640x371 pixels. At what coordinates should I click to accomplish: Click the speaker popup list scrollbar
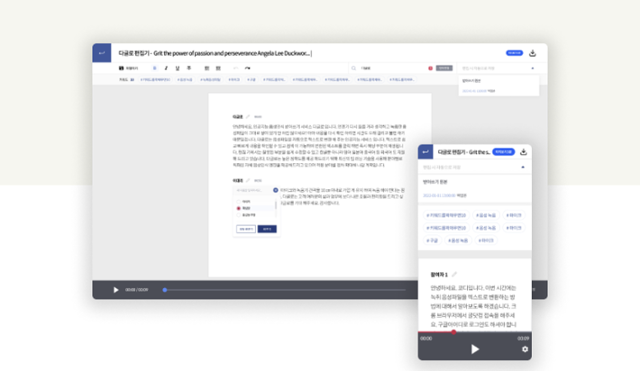point(276,205)
